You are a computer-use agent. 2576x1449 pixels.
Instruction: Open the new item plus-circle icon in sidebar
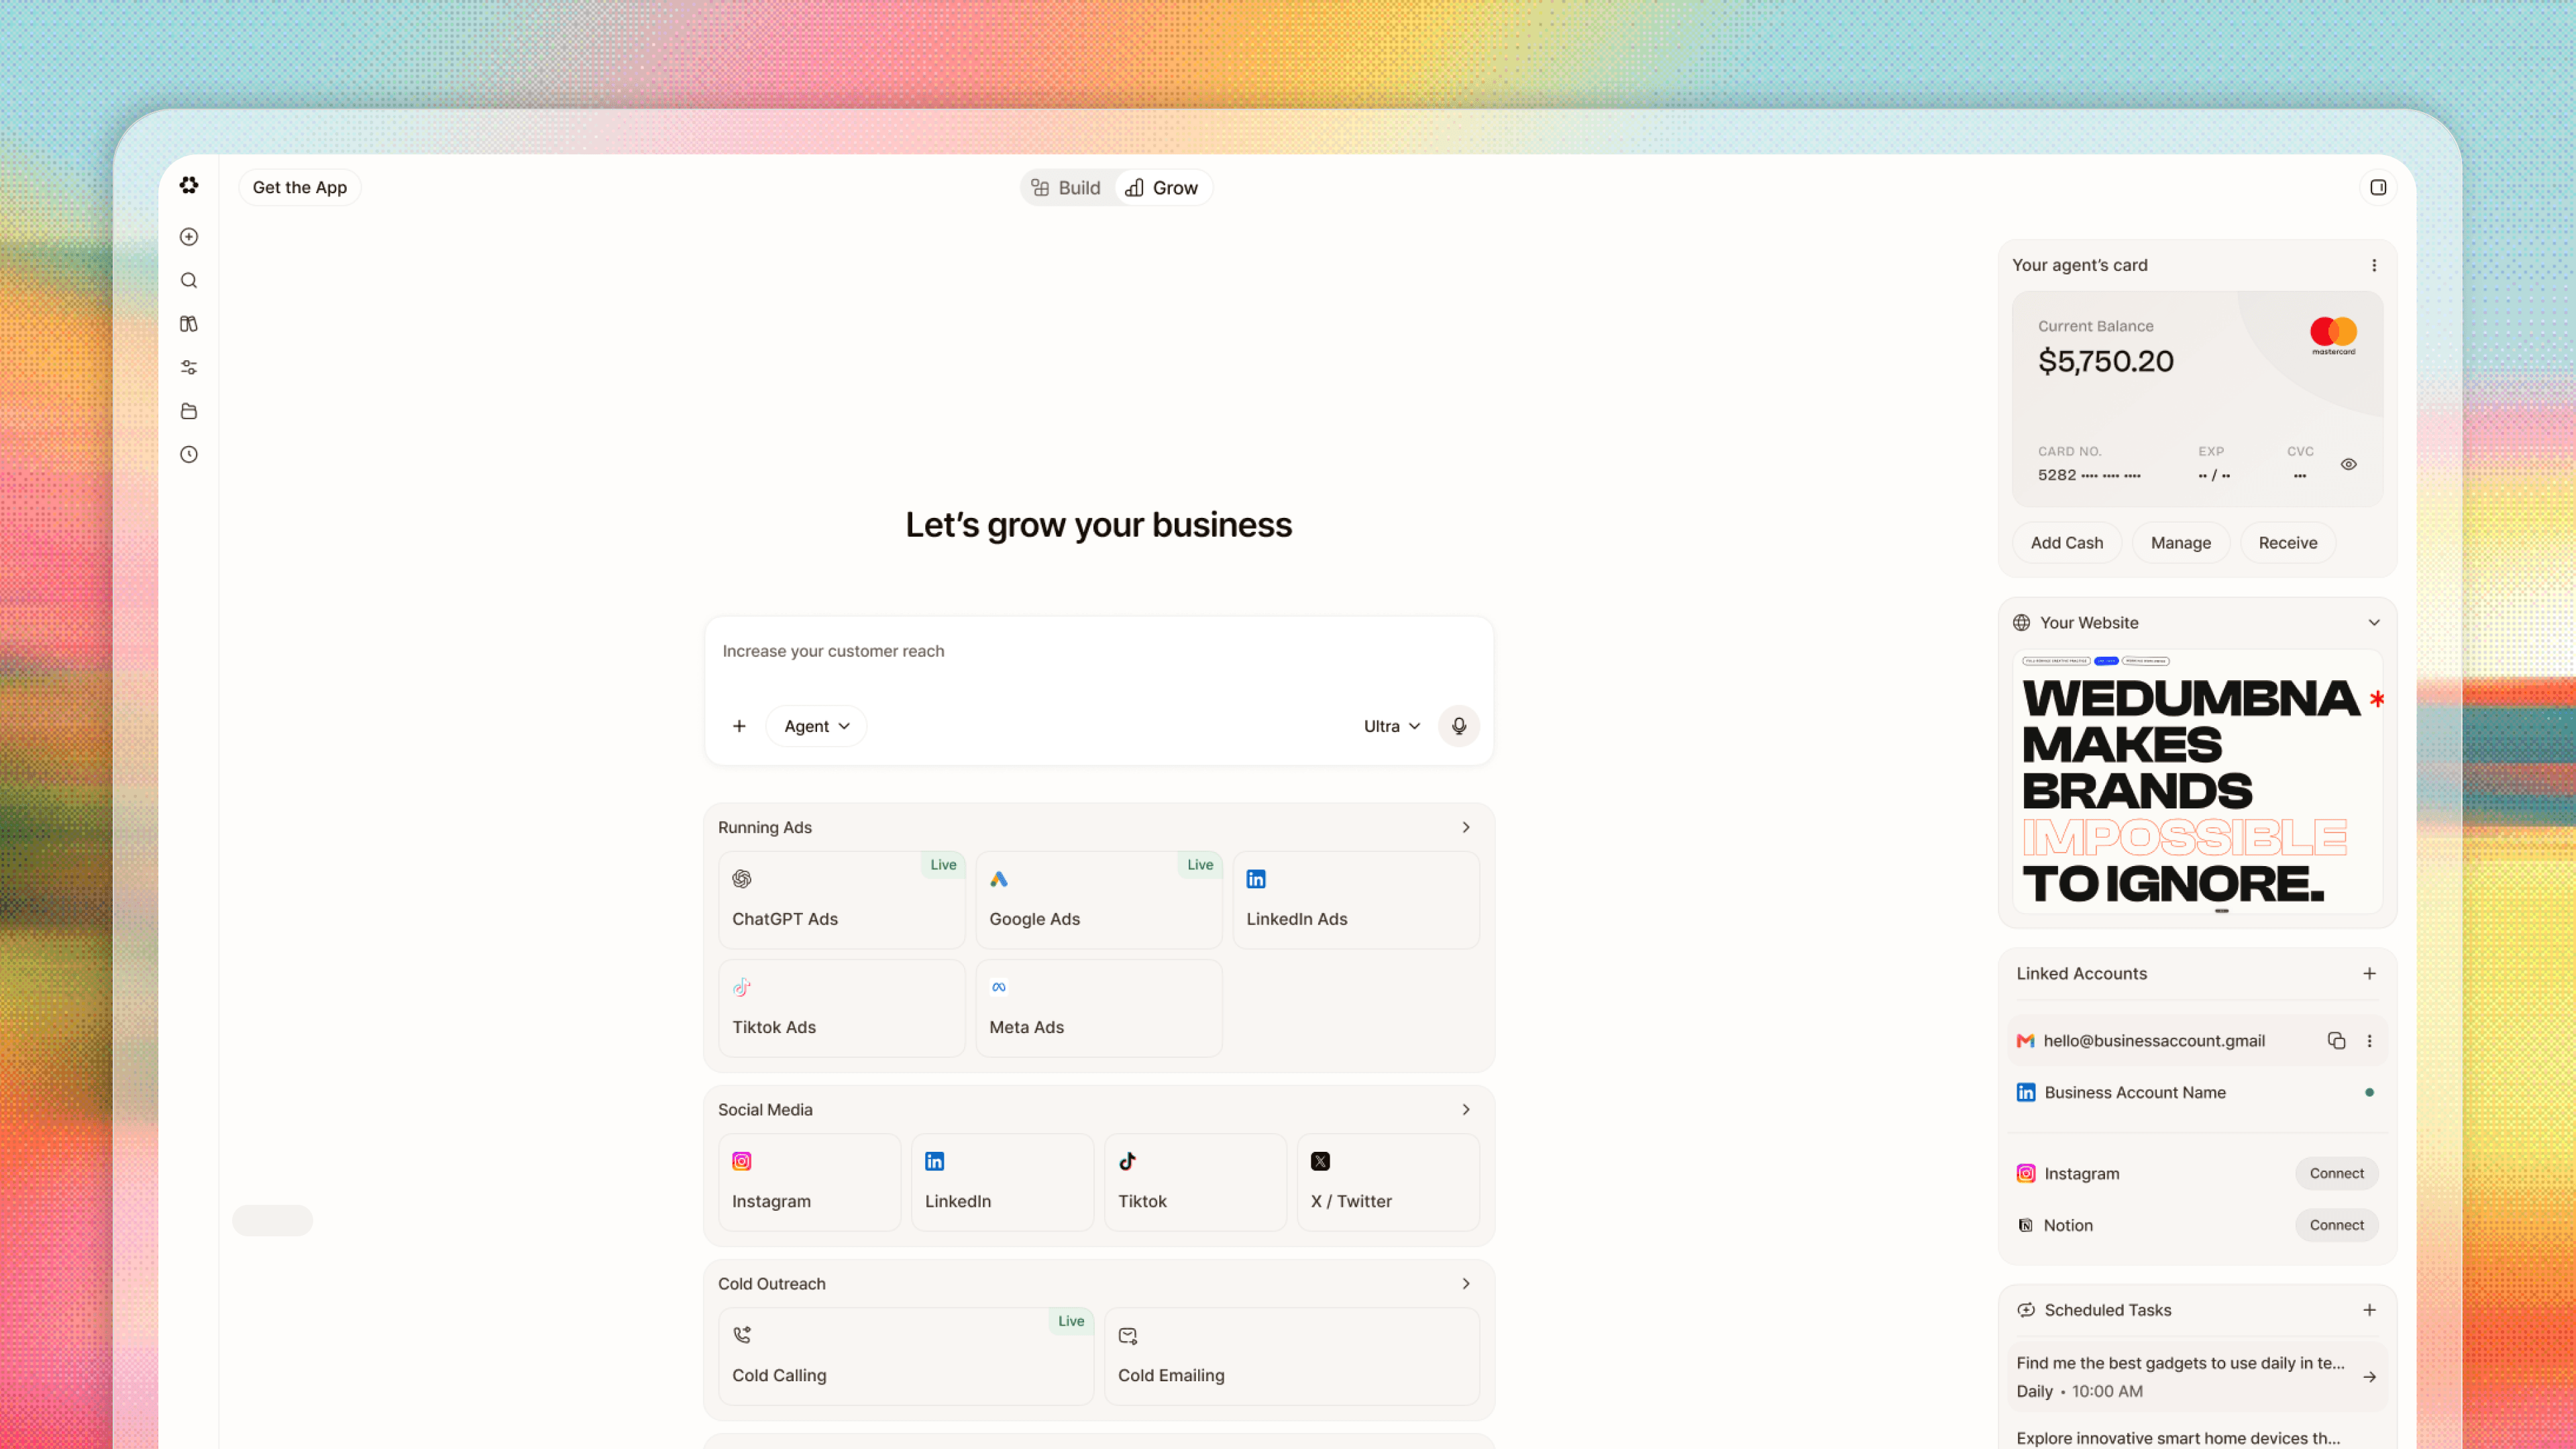point(189,237)
